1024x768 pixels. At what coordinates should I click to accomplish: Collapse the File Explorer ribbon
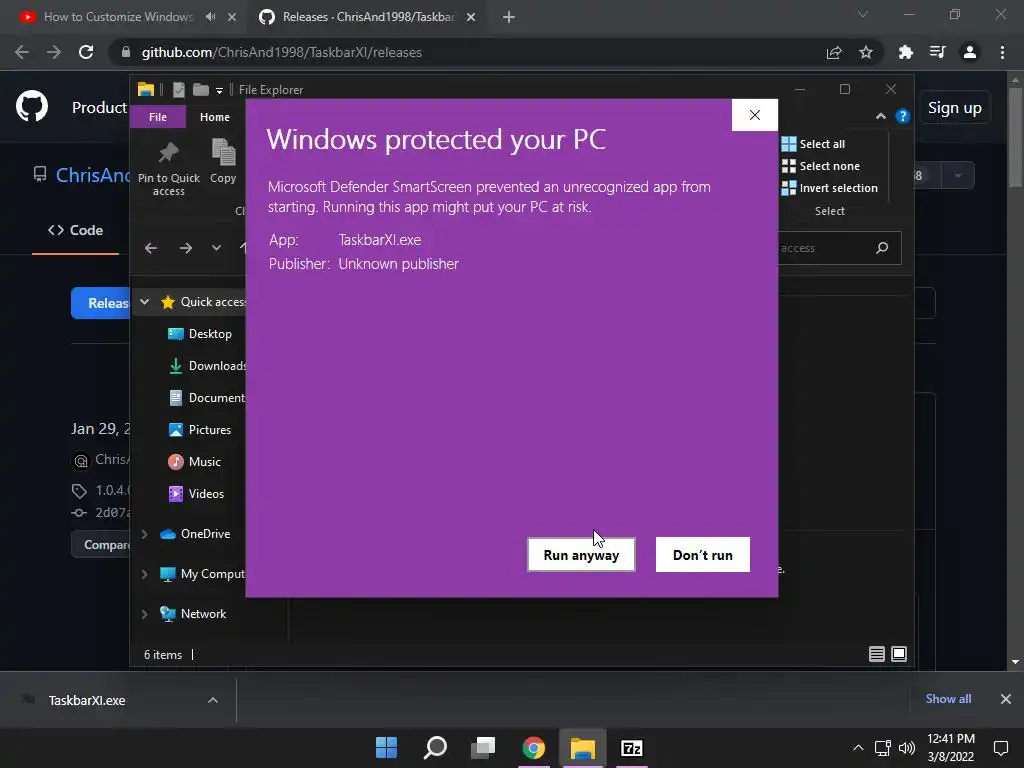click(x=880, y=116)
